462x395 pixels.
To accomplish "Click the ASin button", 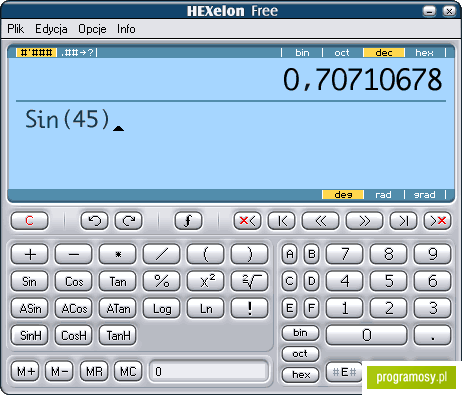I will (30, 308).
